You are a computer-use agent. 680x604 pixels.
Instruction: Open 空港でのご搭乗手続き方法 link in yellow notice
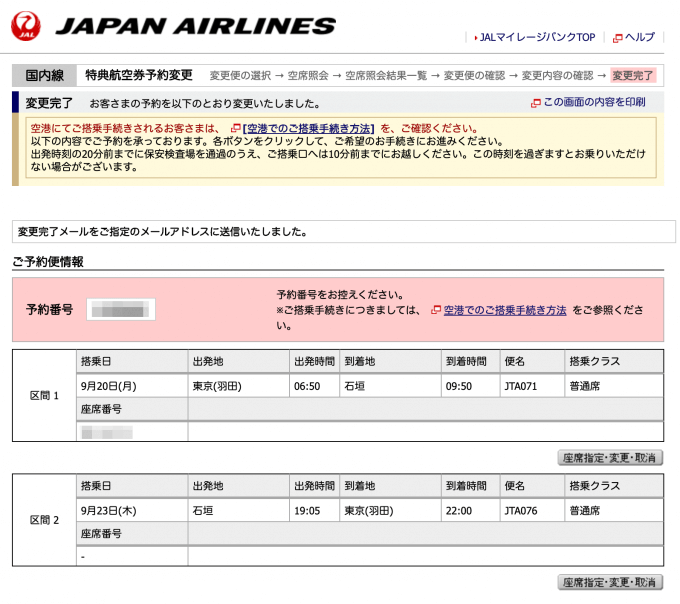pyautogui.click(x=308, y=129)
